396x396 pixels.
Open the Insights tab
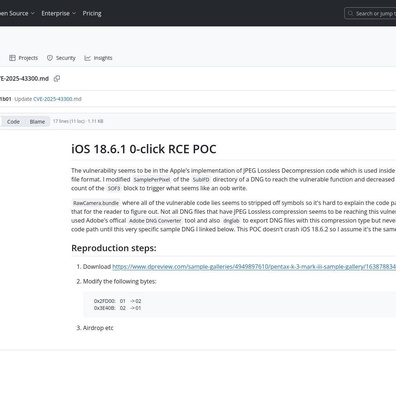point(98,58)
